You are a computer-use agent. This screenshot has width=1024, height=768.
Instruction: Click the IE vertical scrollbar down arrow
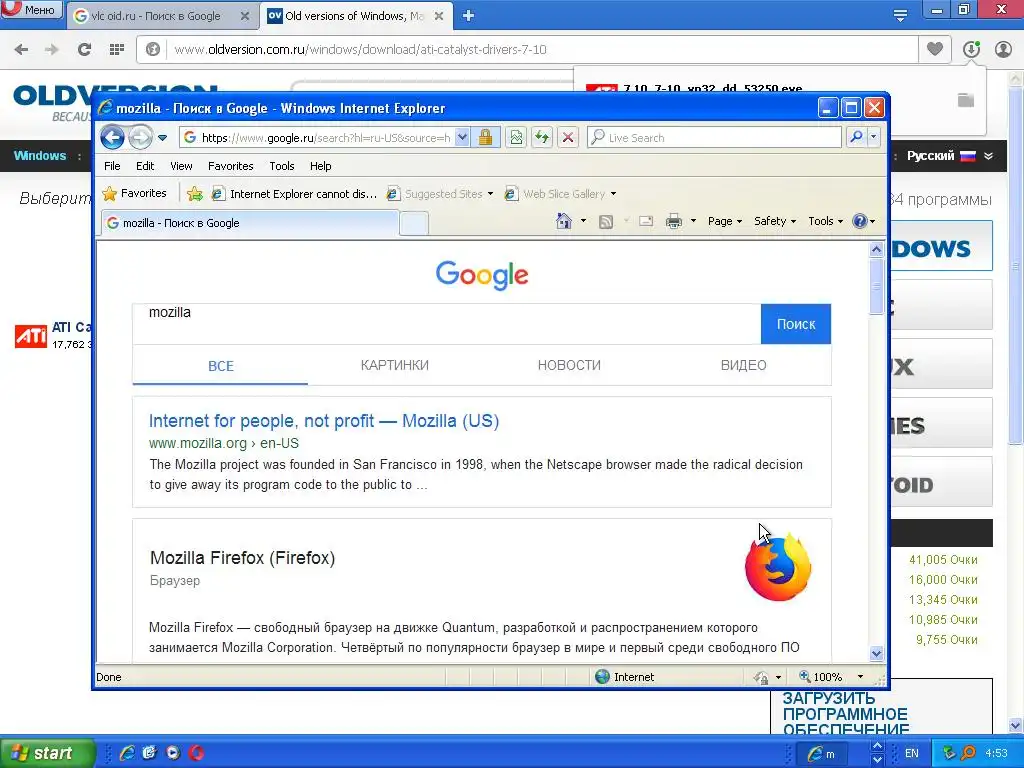tap(876, 653)
